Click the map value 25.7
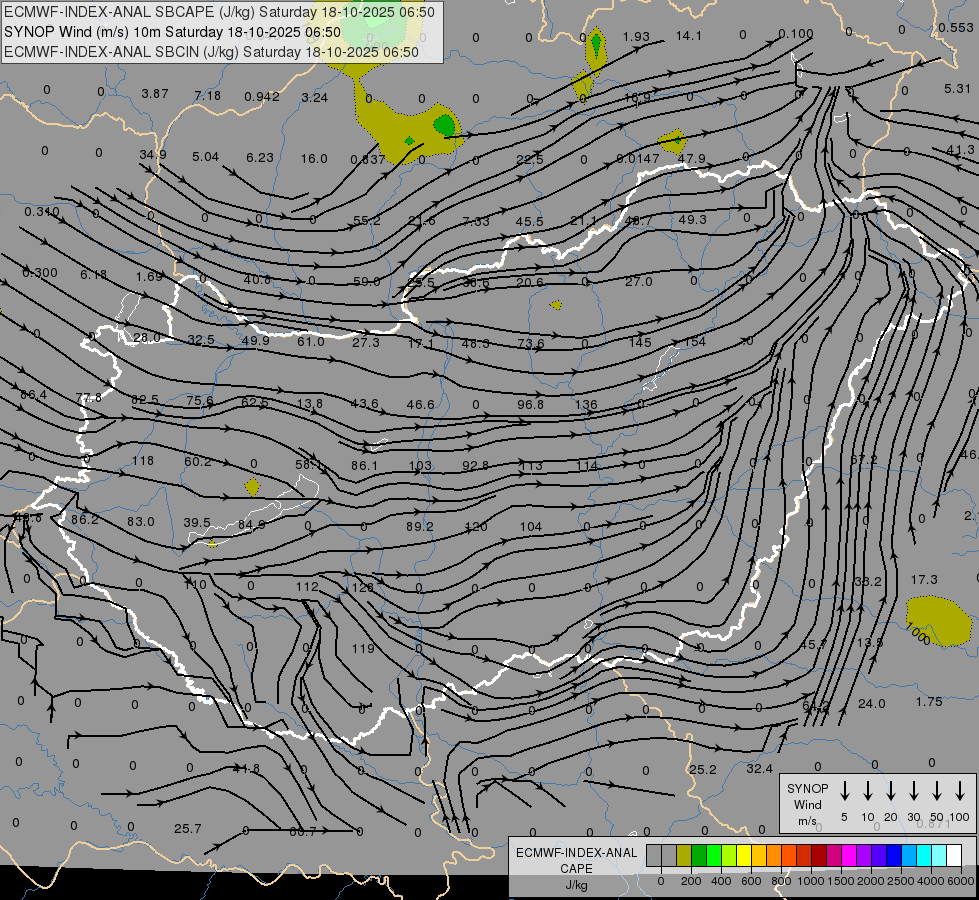Viewport: 979px width, 900px height. click(188, 829)
